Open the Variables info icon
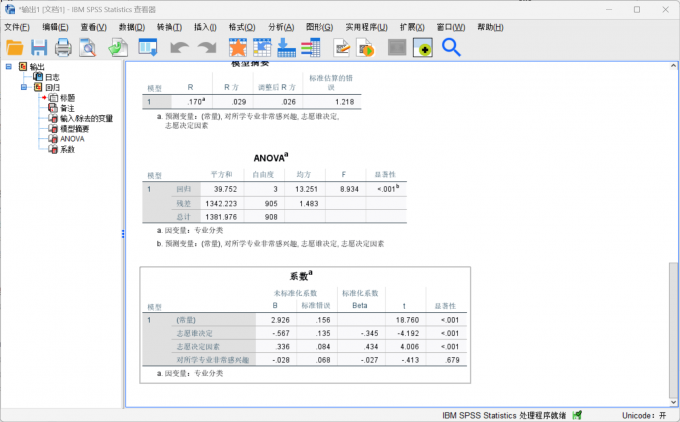Screen dimensions: 680x422 pyautogui.click(x=311, y=47)
